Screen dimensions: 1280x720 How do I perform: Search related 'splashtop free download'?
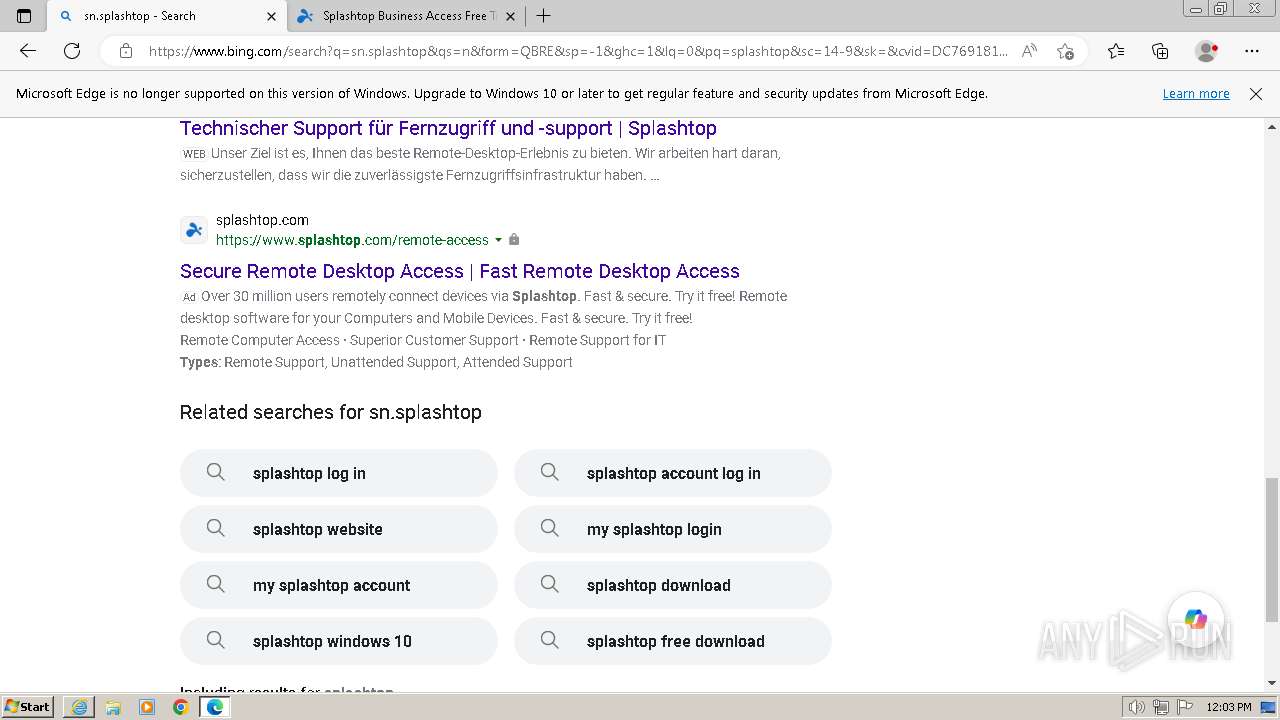coord(672,641)
